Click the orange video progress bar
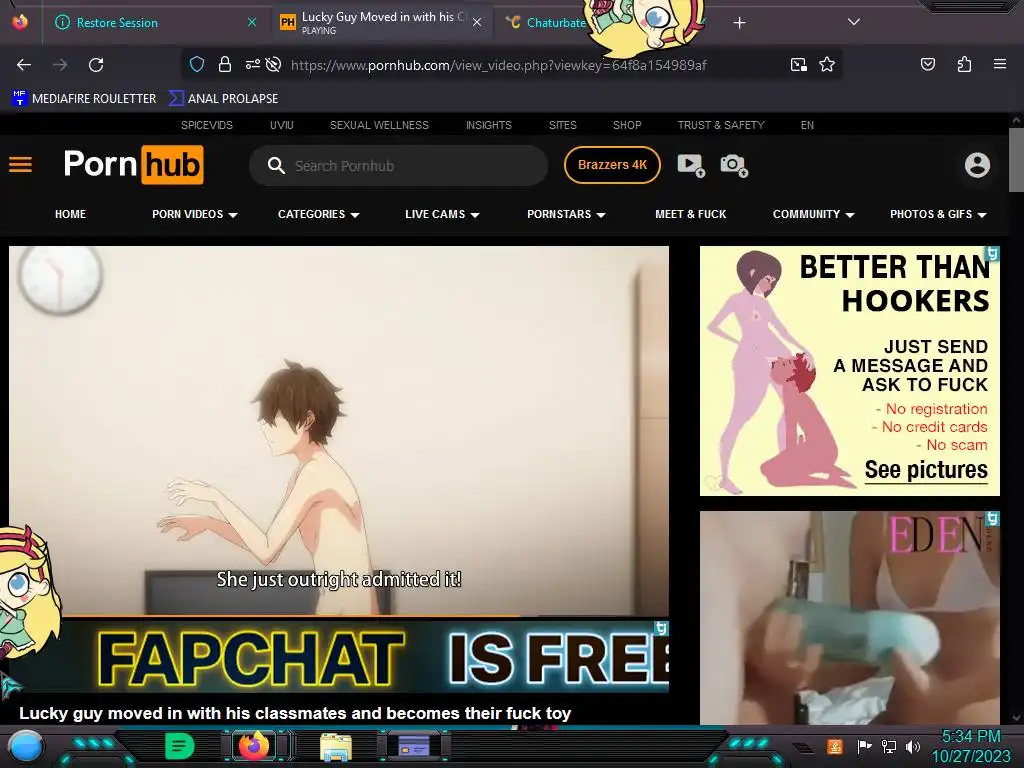Viewport: 1024px width, 768px height. 339,616
